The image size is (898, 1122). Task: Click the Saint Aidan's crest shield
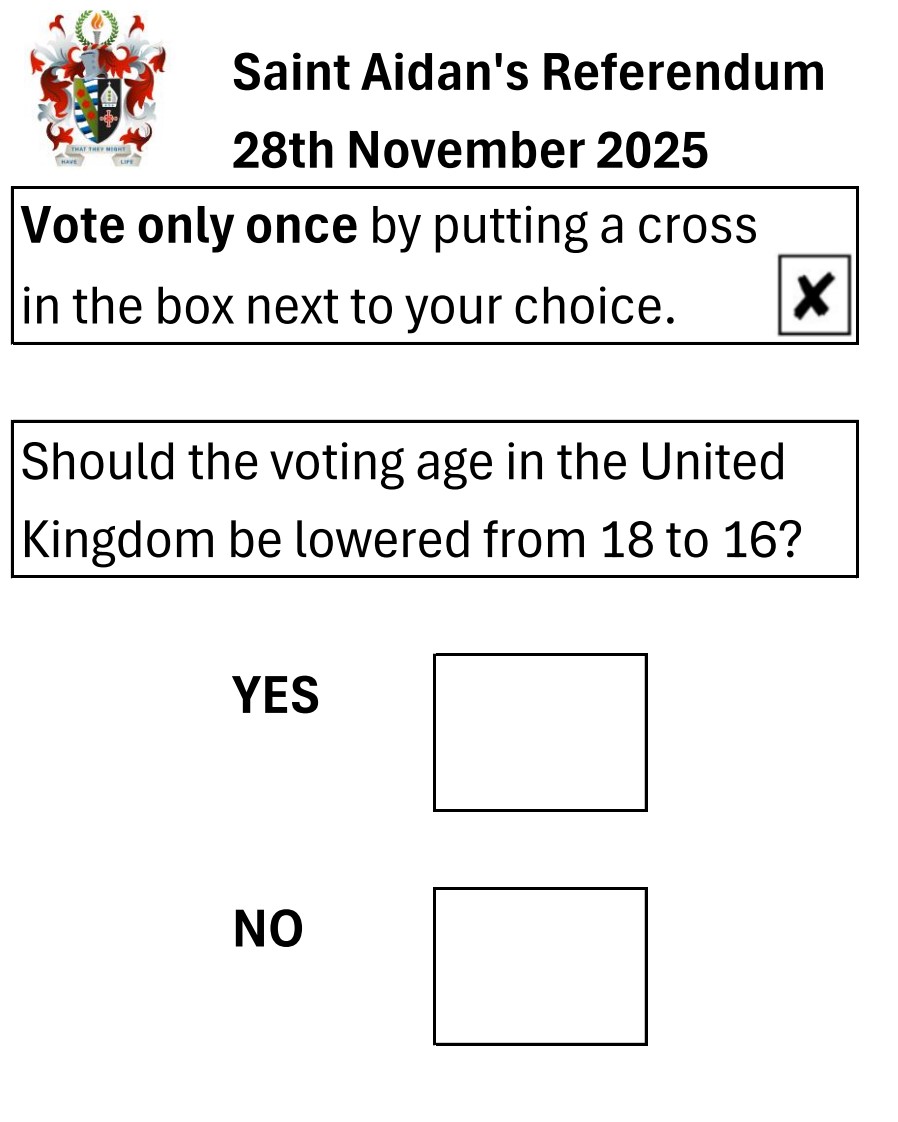pos(97,103)
